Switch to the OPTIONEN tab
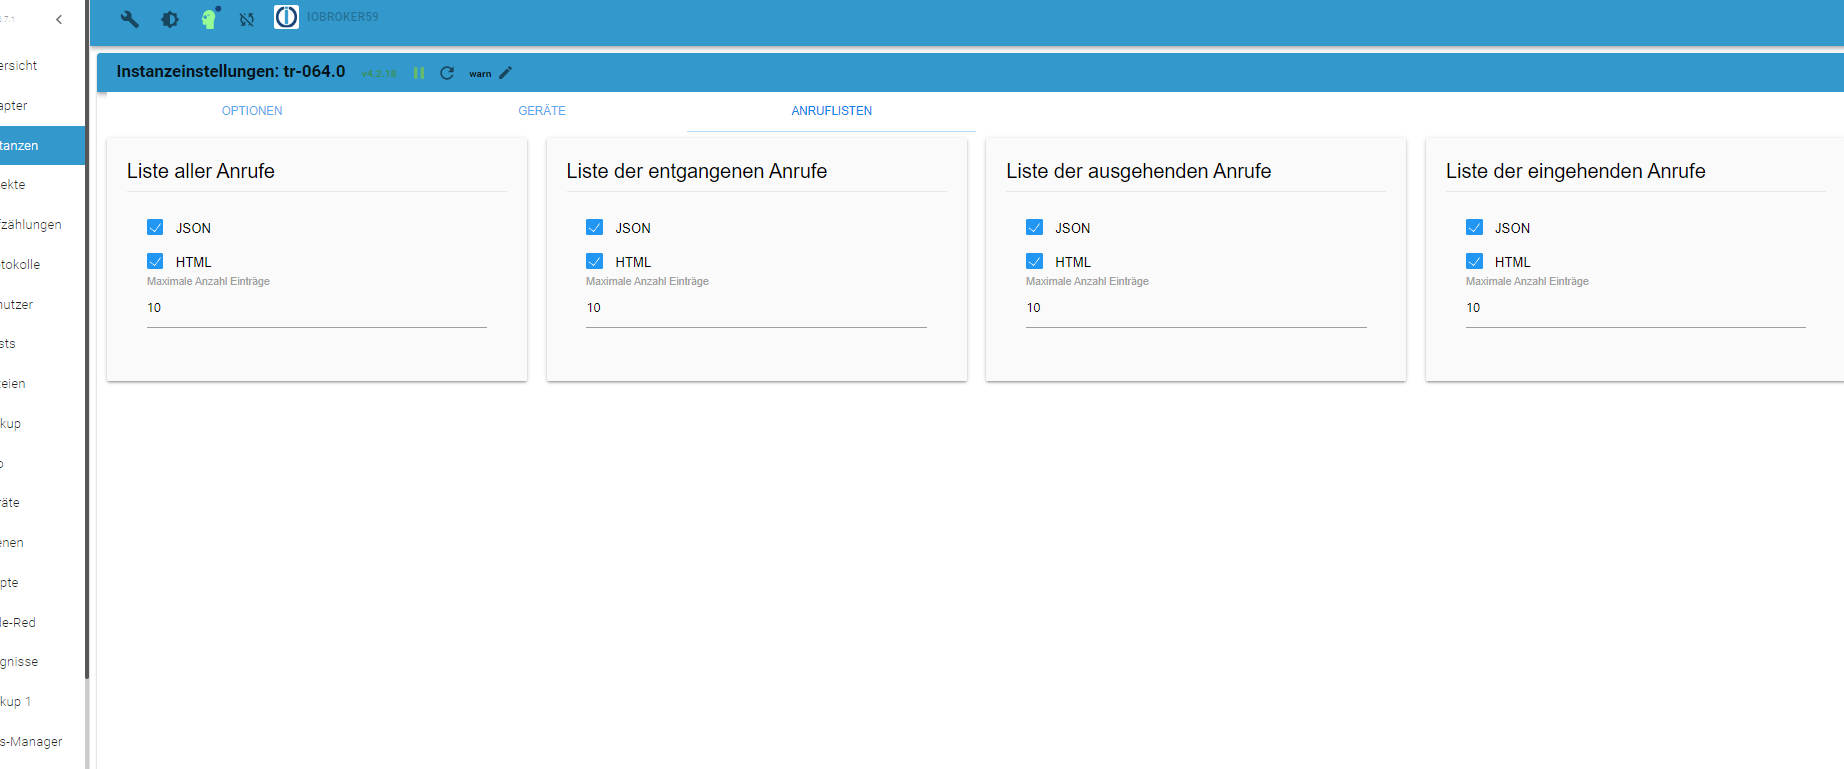Viewport: 1844px width, 769px height. pos(252,111)
